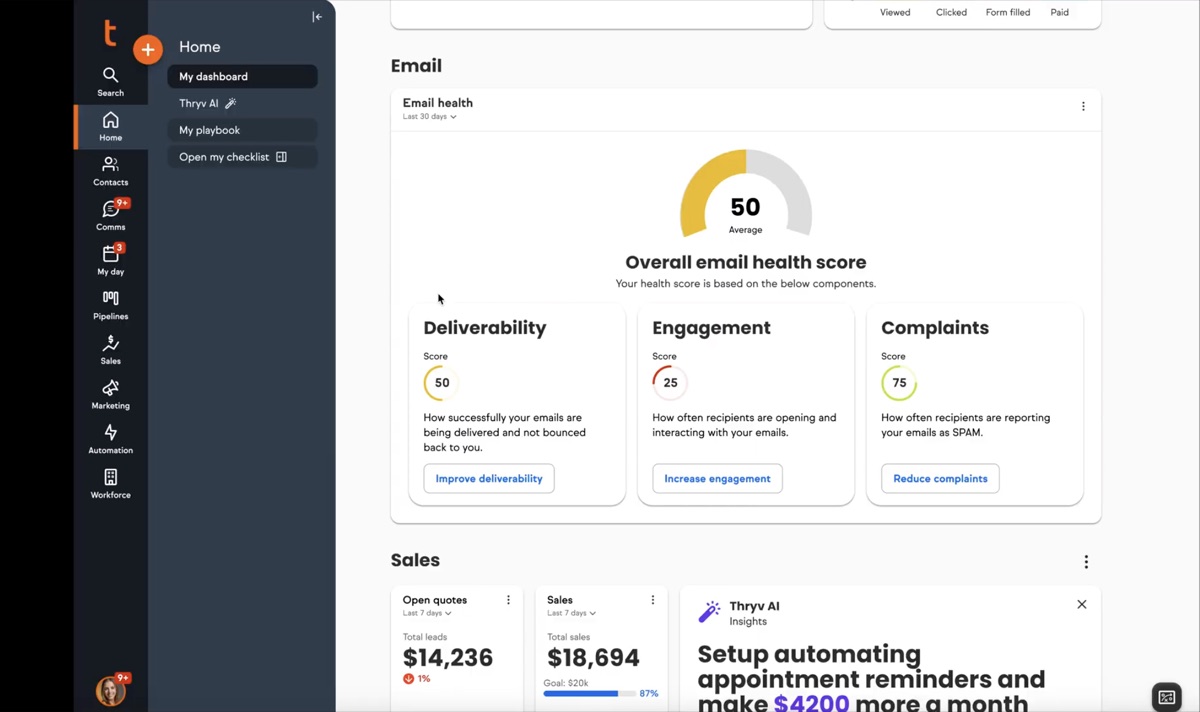Click the 87% goal progress label
Image resolution: width=1200 pixels, height=712 pixels.
tap(649, 693)
